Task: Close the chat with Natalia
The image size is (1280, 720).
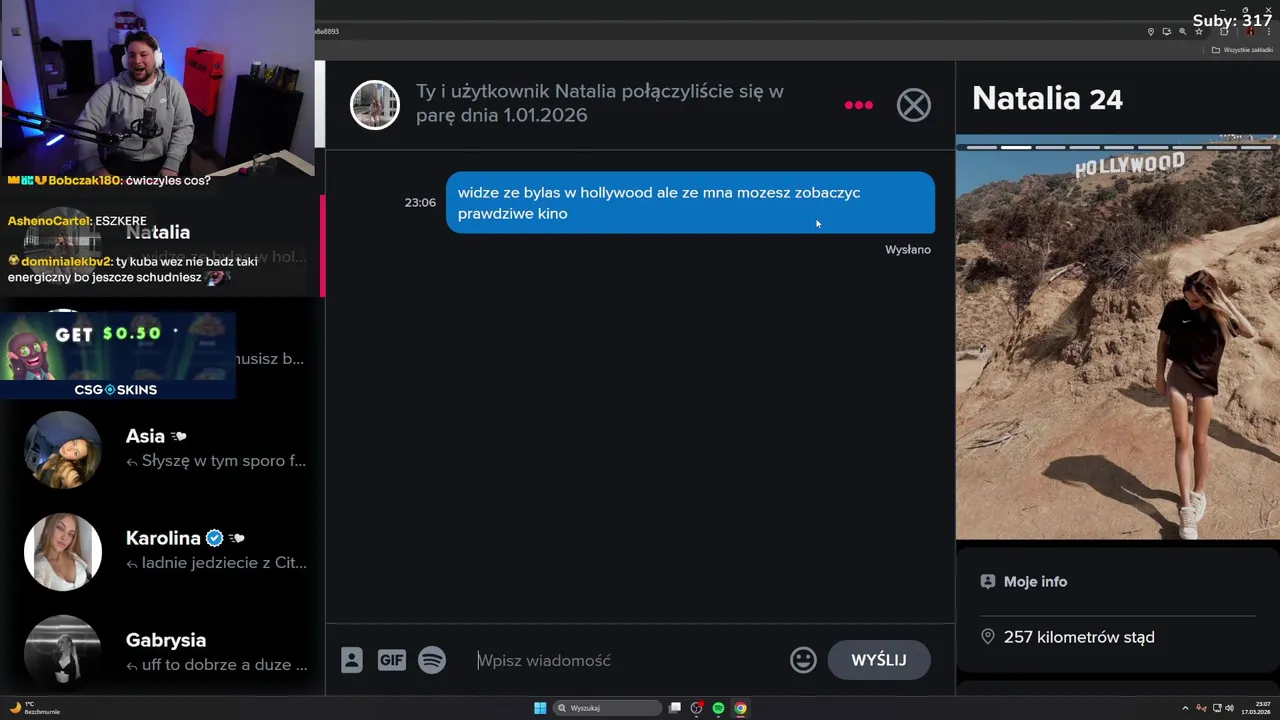Action: point(913,105)
